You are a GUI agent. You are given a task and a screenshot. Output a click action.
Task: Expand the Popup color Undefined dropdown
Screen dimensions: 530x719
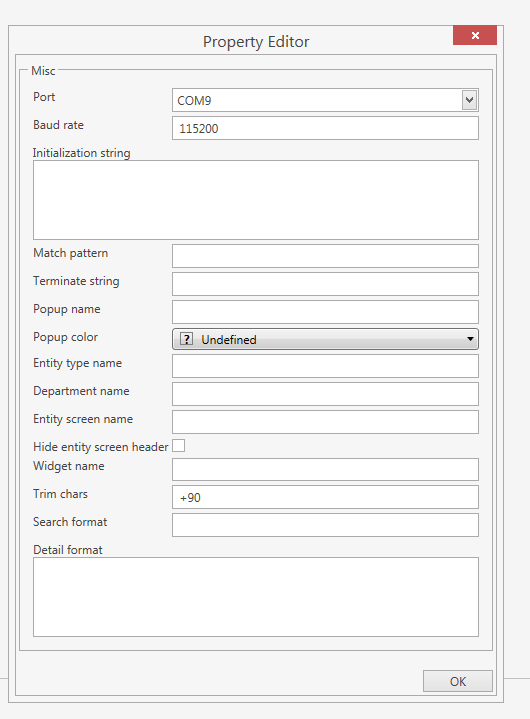tap(326, 339)
